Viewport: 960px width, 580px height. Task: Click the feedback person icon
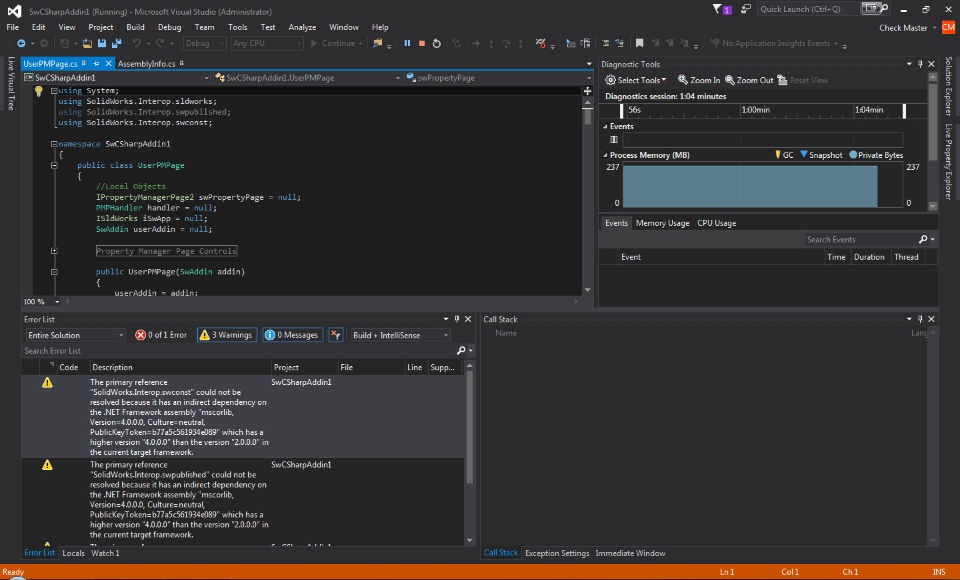pyautogui.click(x=745, y=9)
